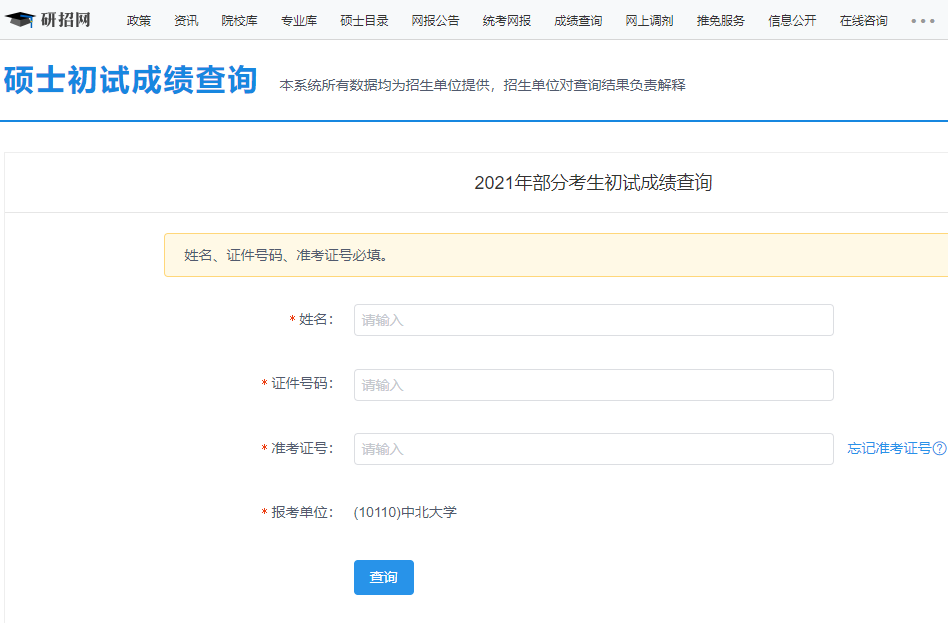Click the 姓名 name input field
Image resolution: width=948 pixels, height=623 pixels.
click(x=592, y=320)
